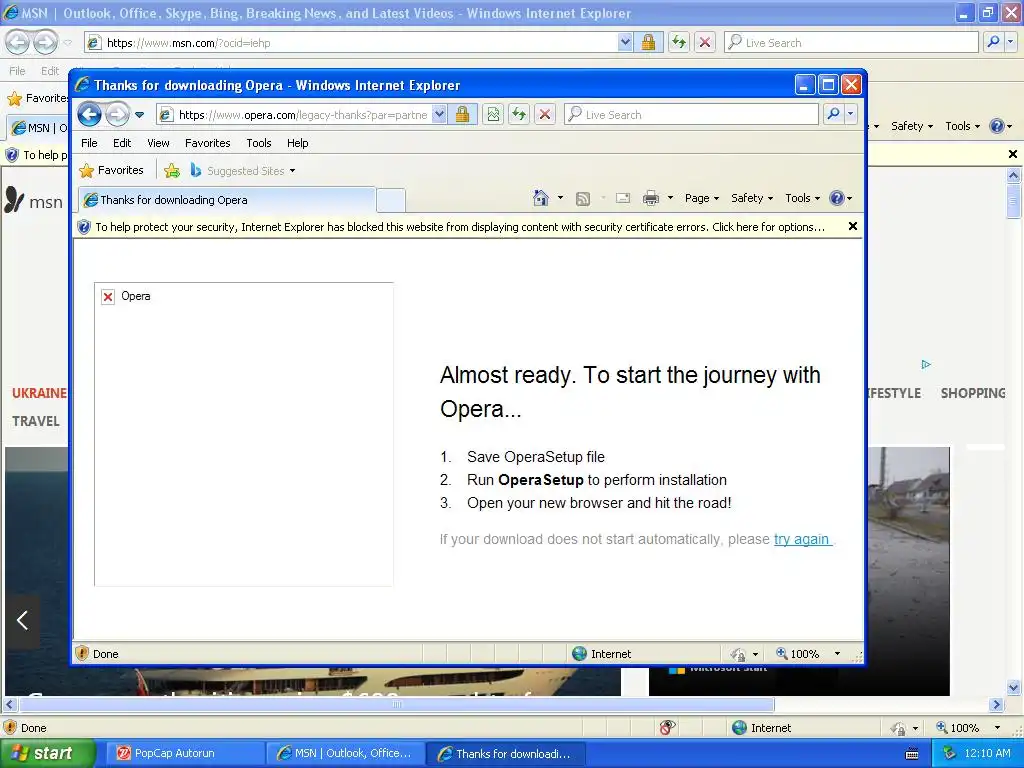Image resolution: width=1024 pixels, height=768 pixels.
Task: Open Safety menu in MSN window
Action: point(912,126)
